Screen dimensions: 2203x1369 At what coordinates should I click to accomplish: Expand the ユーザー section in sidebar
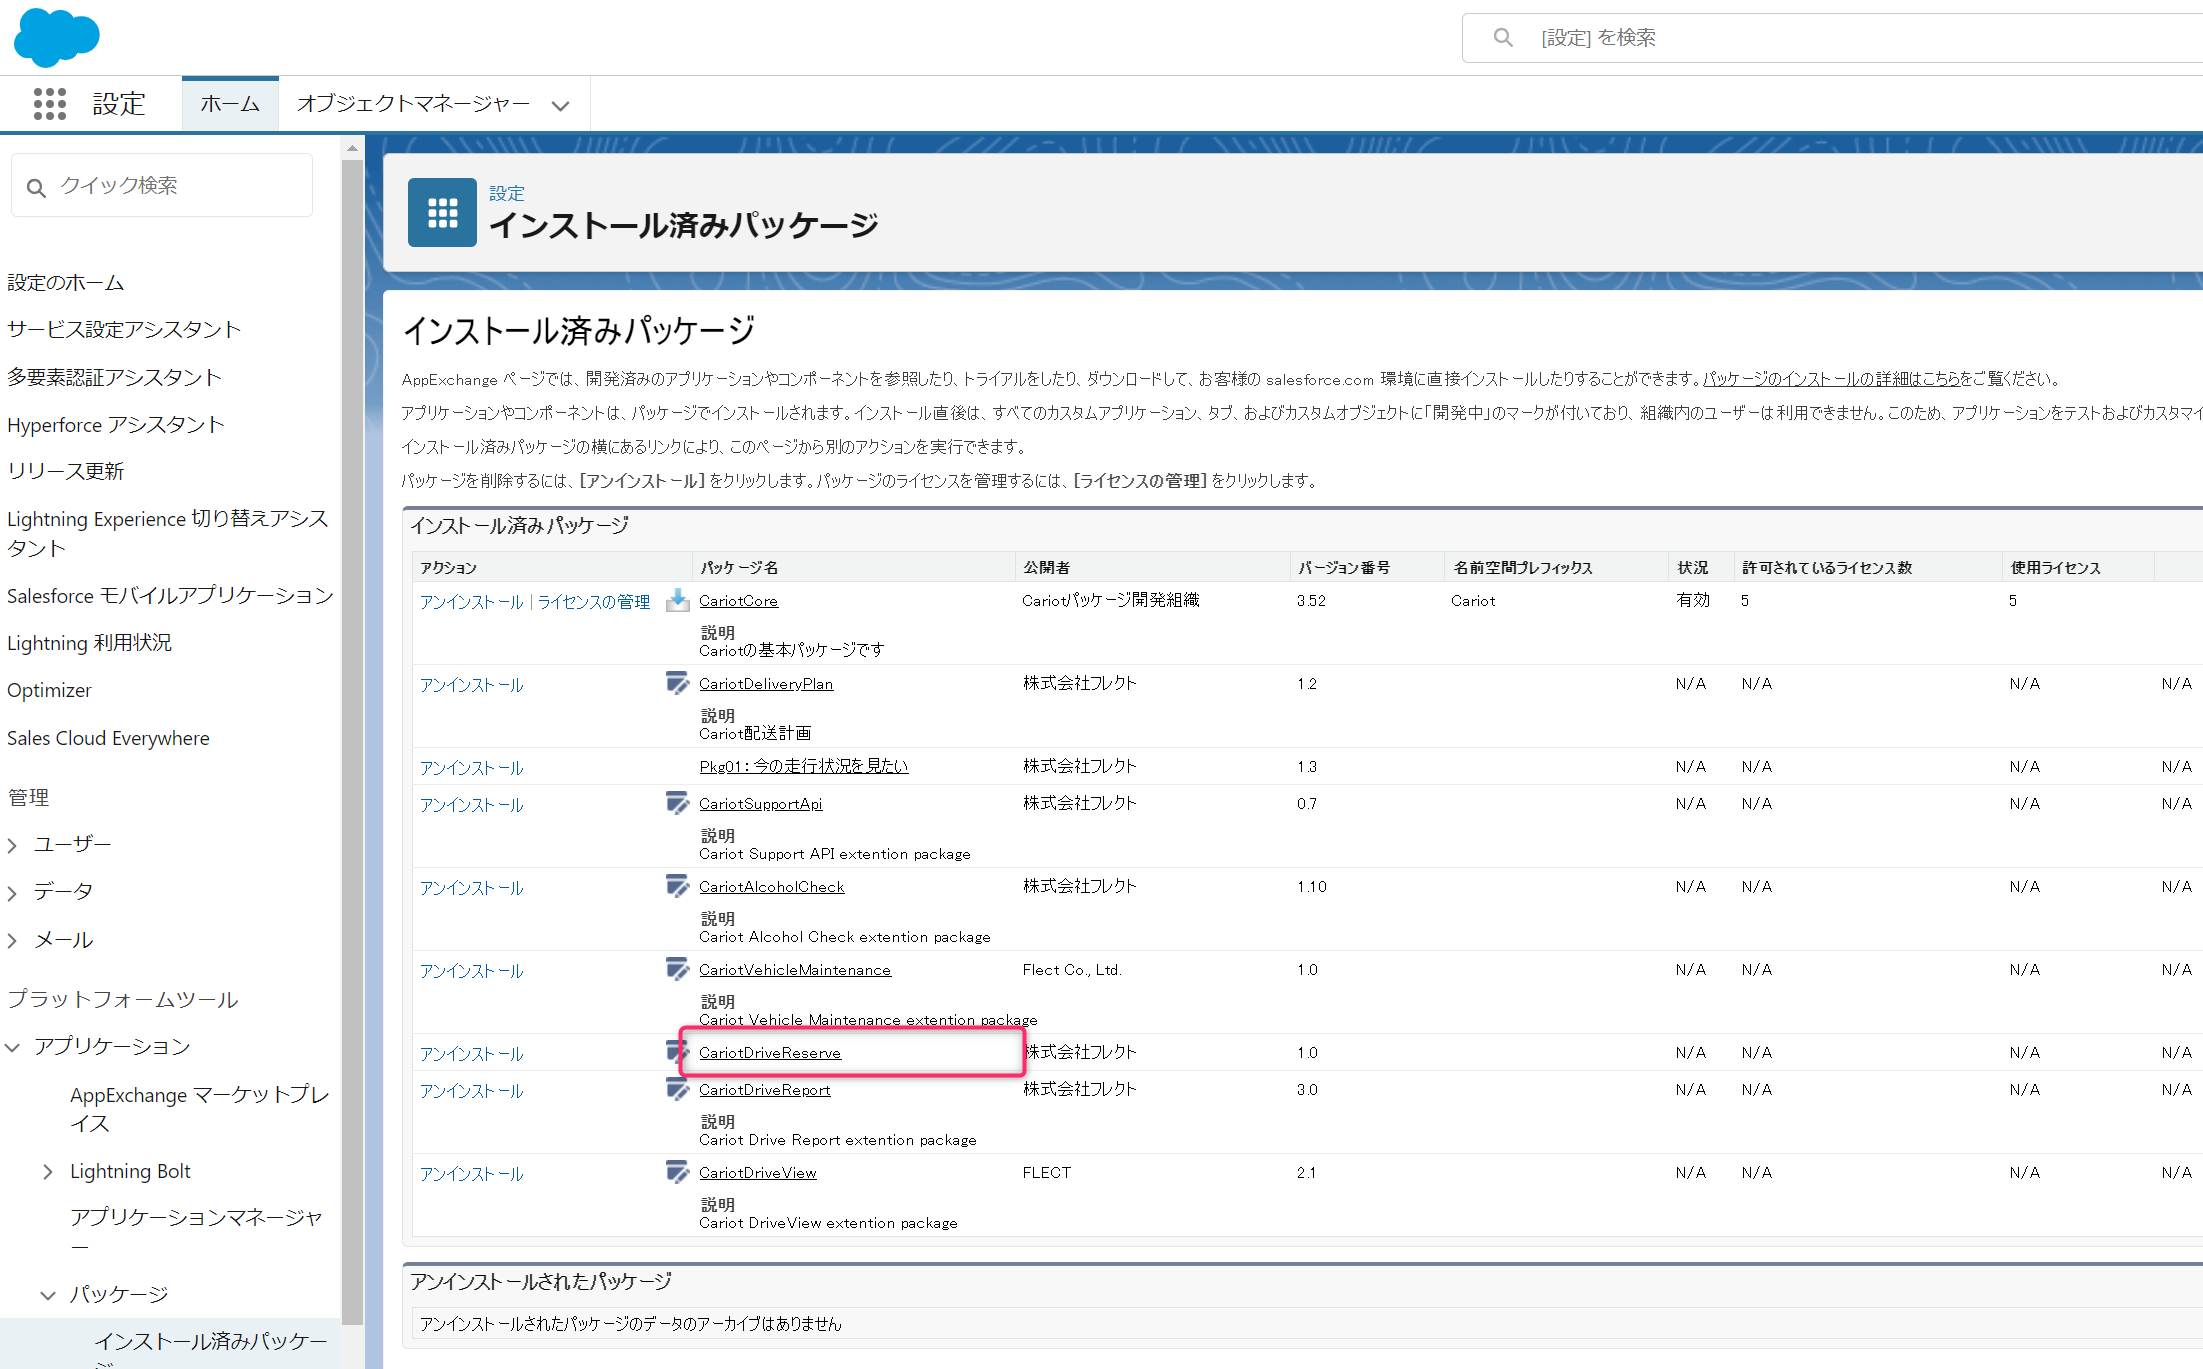pyautogui.click(x=12, y=846)
